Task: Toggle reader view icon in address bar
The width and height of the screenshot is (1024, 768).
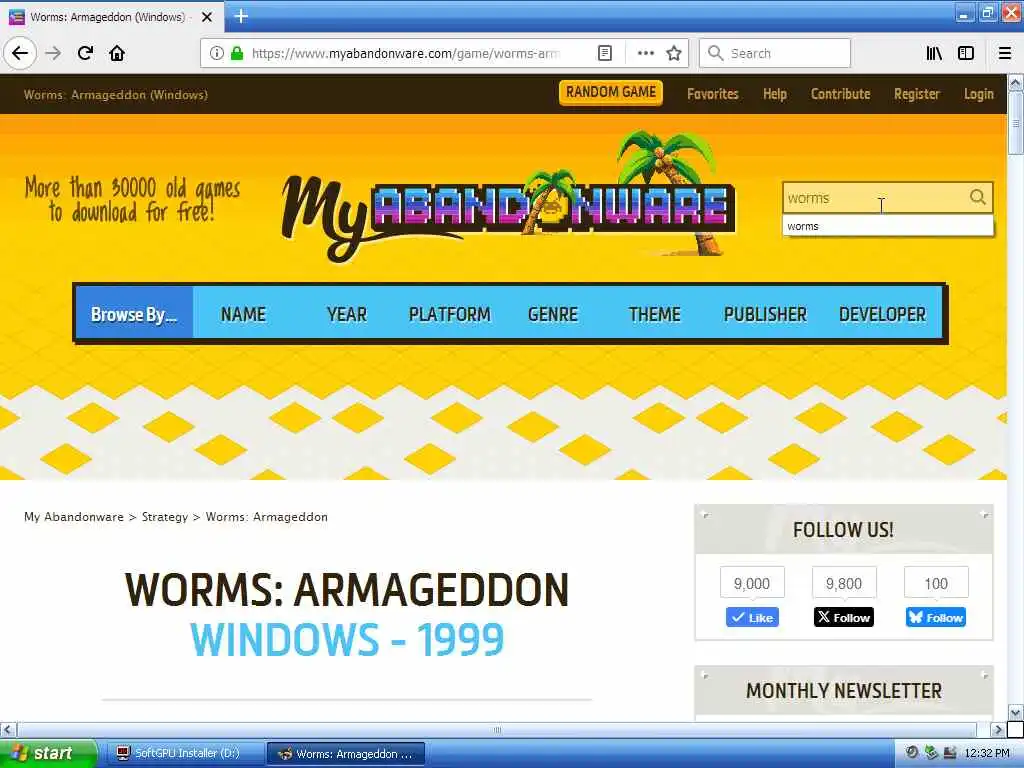Action: coord(605,53)
